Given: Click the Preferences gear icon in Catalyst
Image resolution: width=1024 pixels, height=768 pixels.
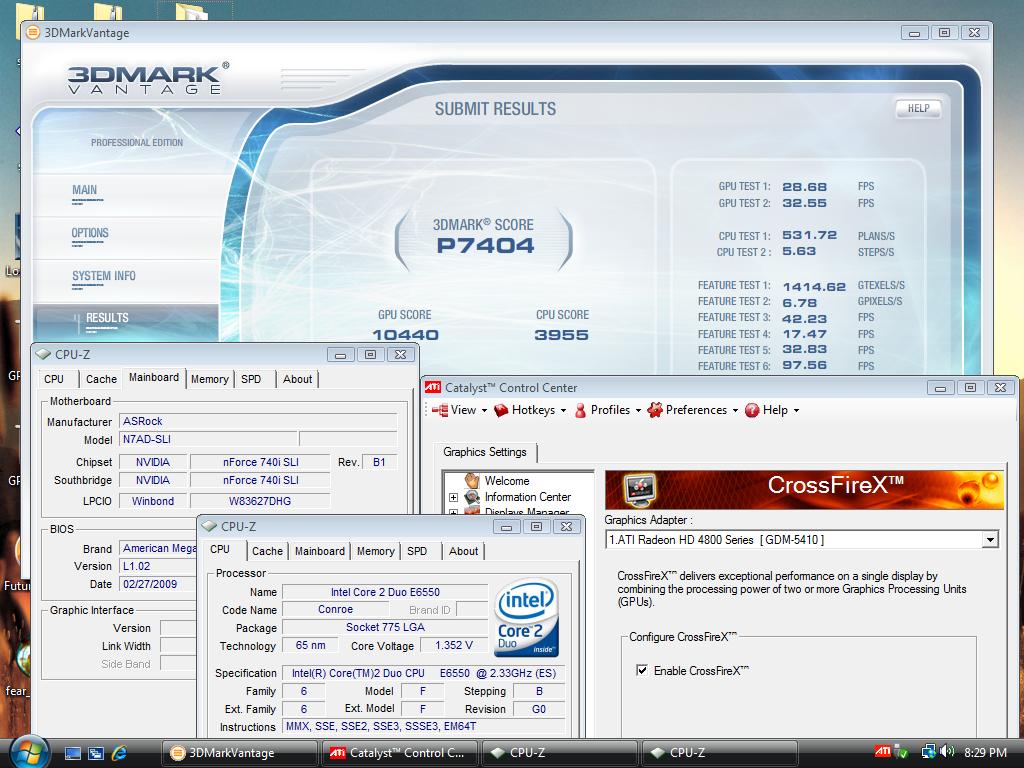Looking at the screenshot, I should (x=654, y=410).
